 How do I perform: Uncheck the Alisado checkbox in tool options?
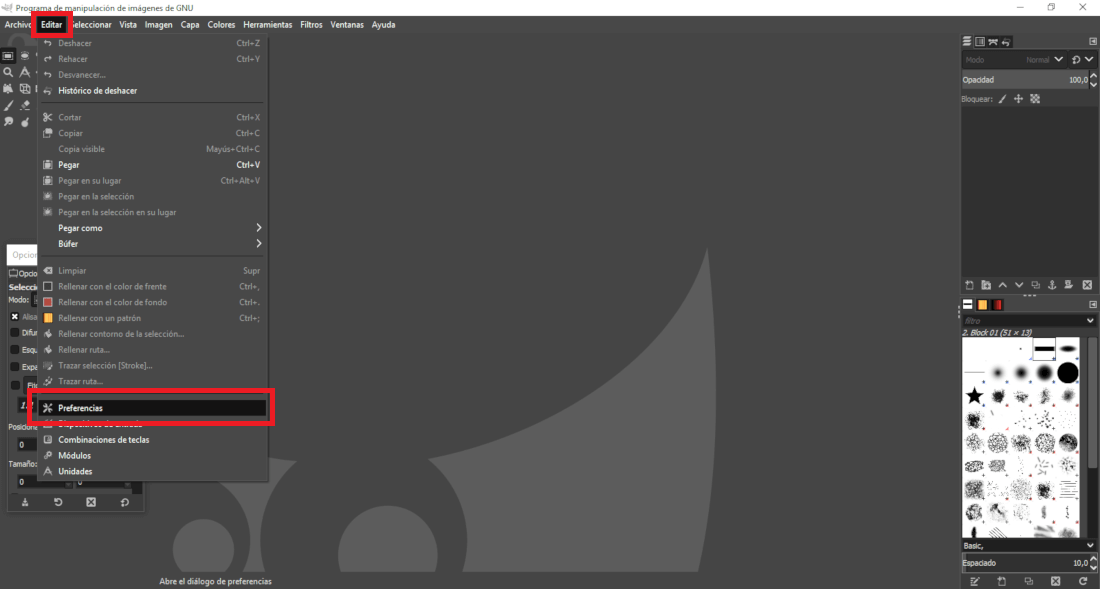pyautogui.click(x=15, y=316)
